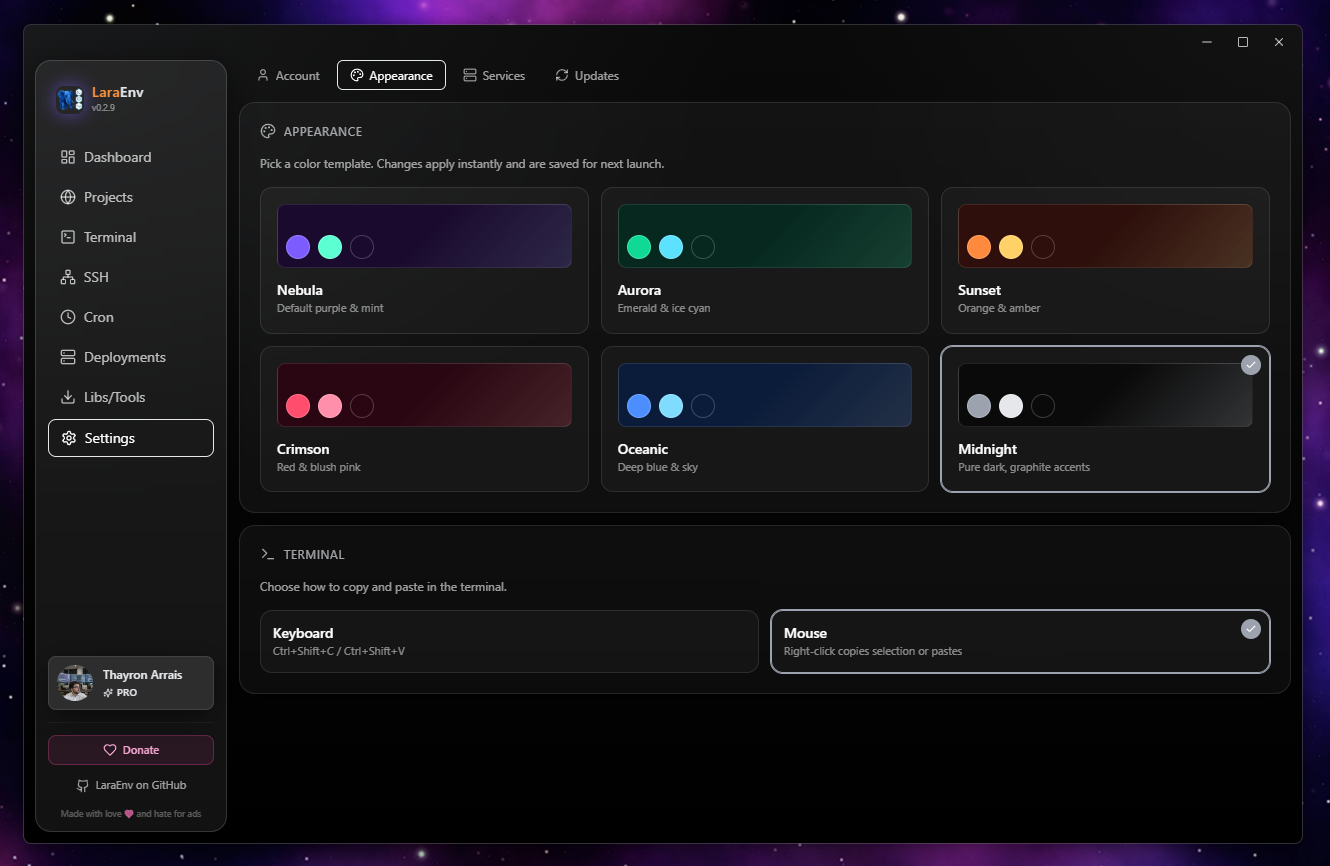
Task: Click the v0.2.9 version label
Action: pos(103,108)
